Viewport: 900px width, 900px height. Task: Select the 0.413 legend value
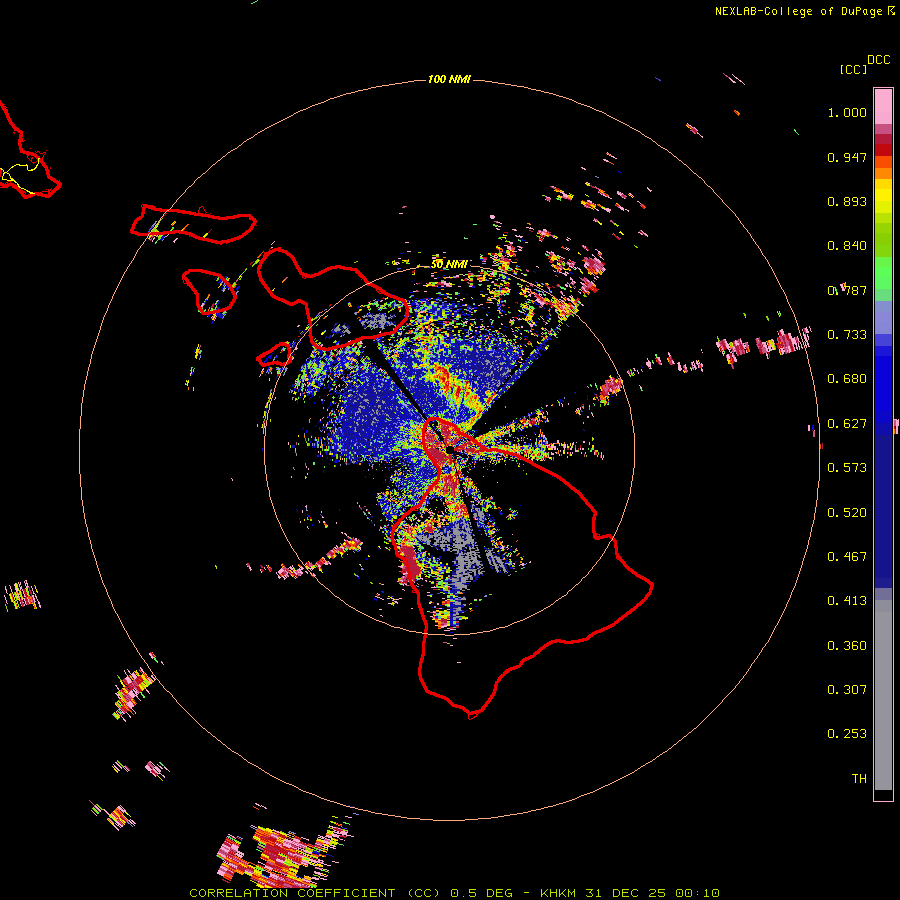[x=847, y=601]
